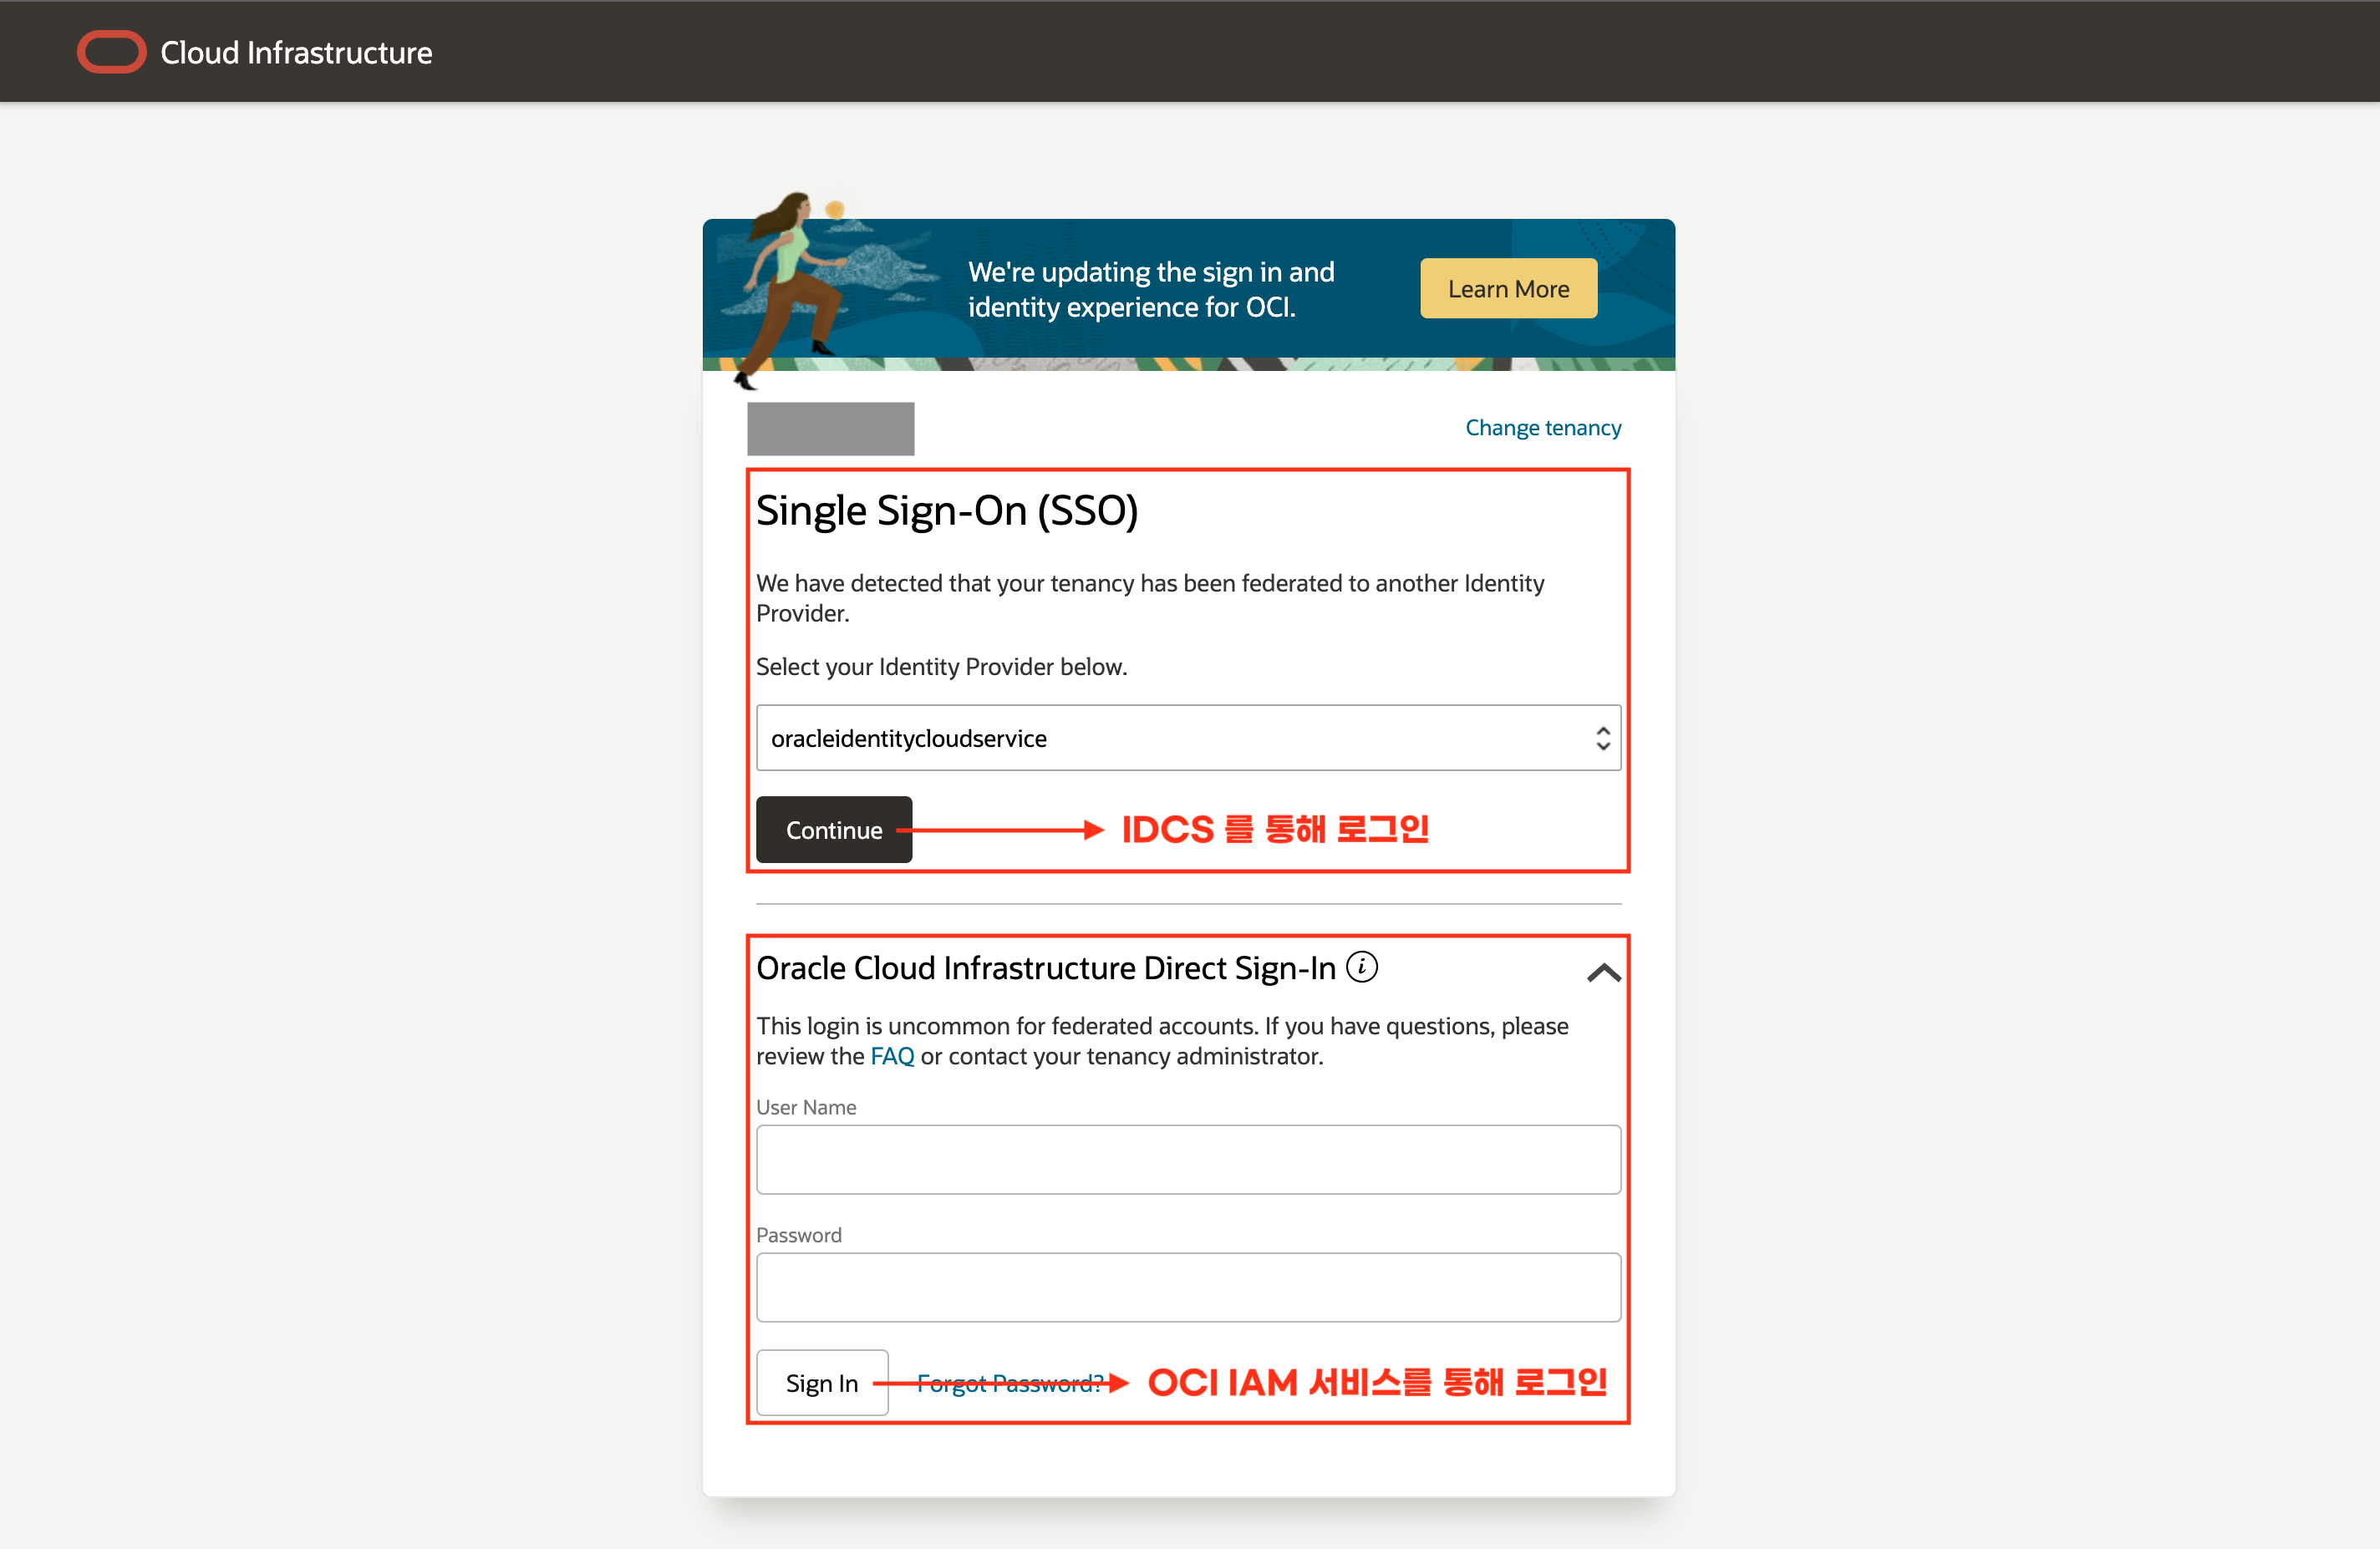The height and width of the screenshot is (1549, 2380).
Task: Click the Cloud Infrastructure header title
Action: point(296,52)
